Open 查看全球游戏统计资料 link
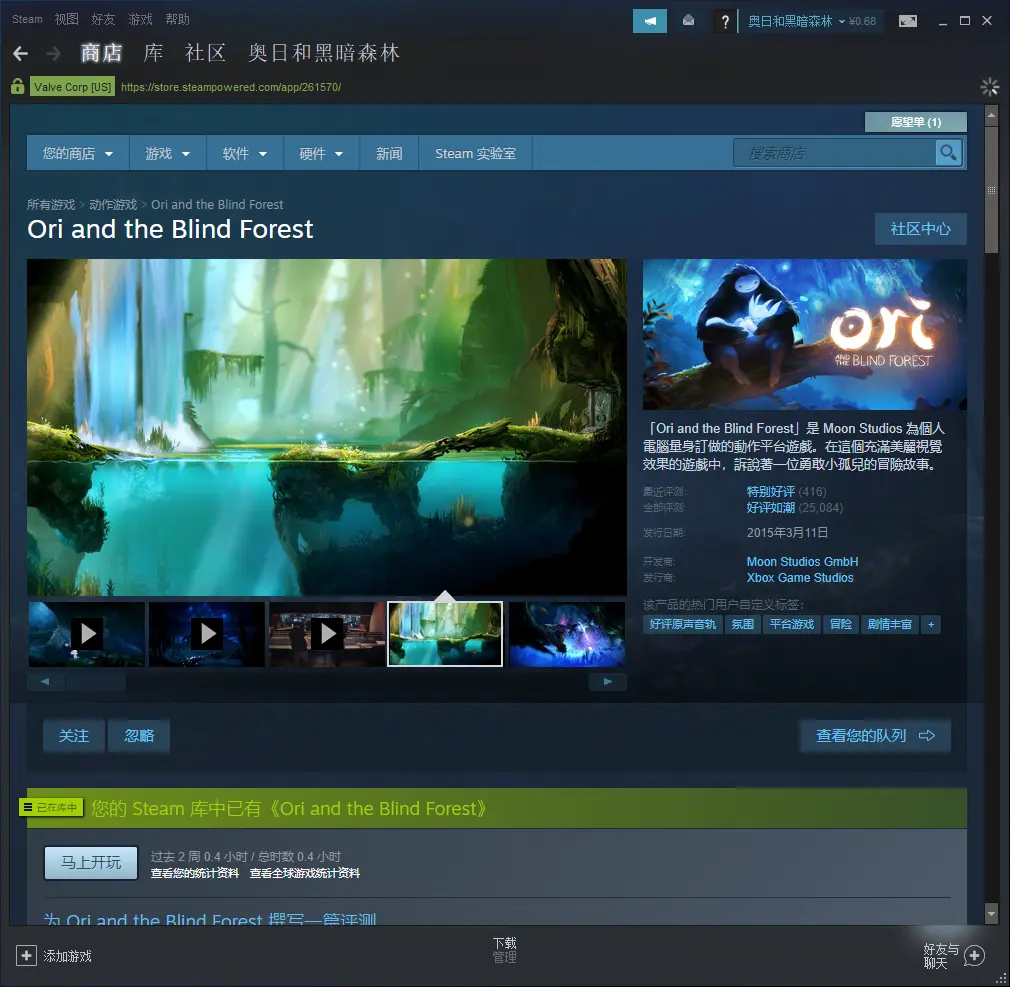This screenshot has height=987, width=1010. coord(305,874)
